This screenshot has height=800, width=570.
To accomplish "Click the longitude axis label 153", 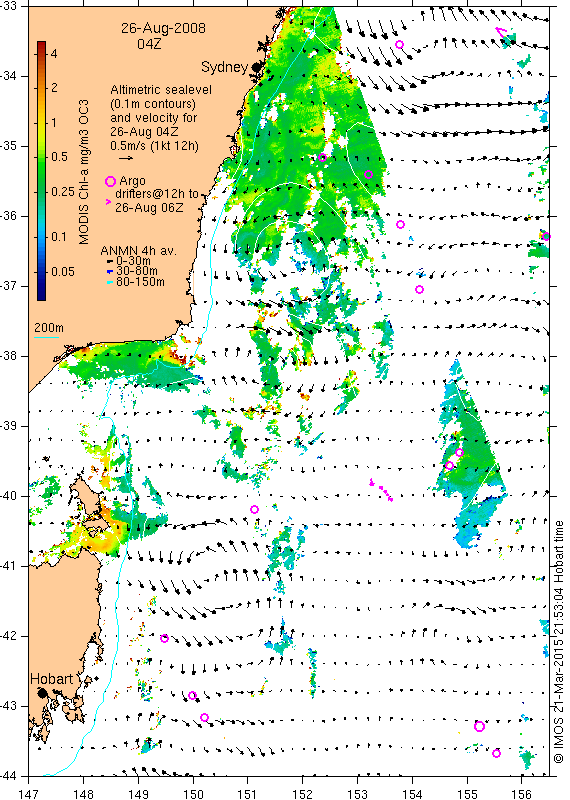I will [357, 794].
